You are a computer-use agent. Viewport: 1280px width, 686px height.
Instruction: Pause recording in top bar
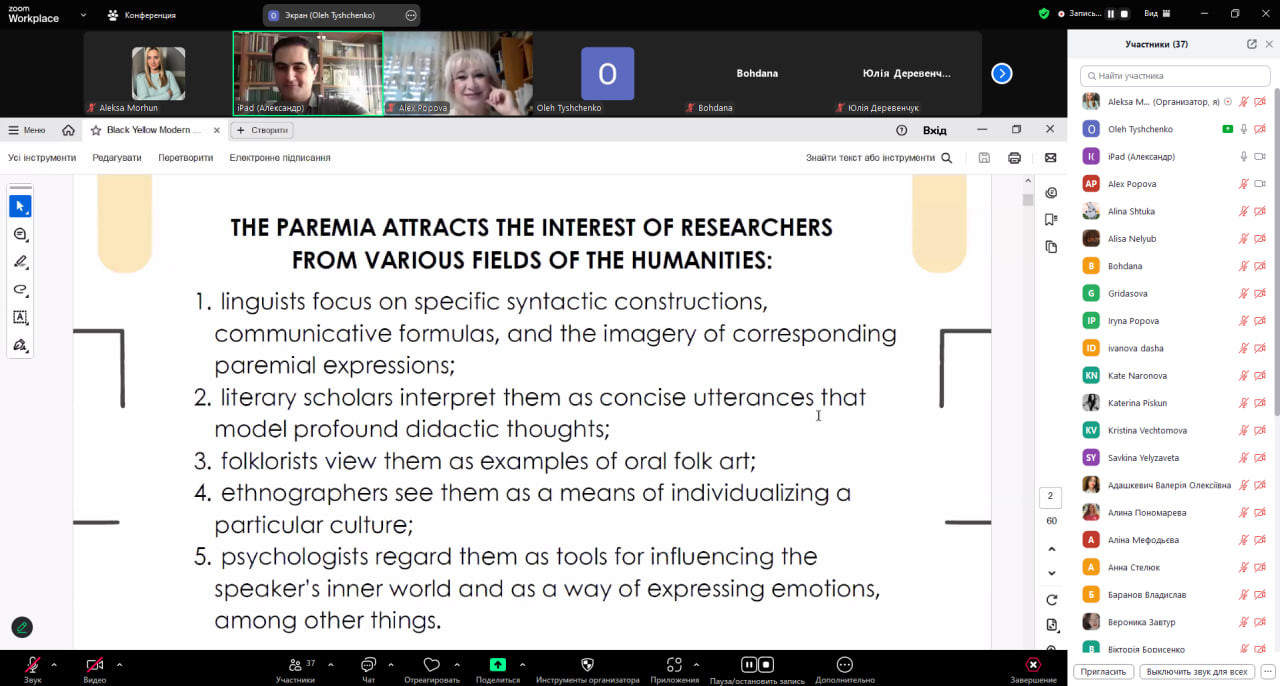tap(1110, 14)
